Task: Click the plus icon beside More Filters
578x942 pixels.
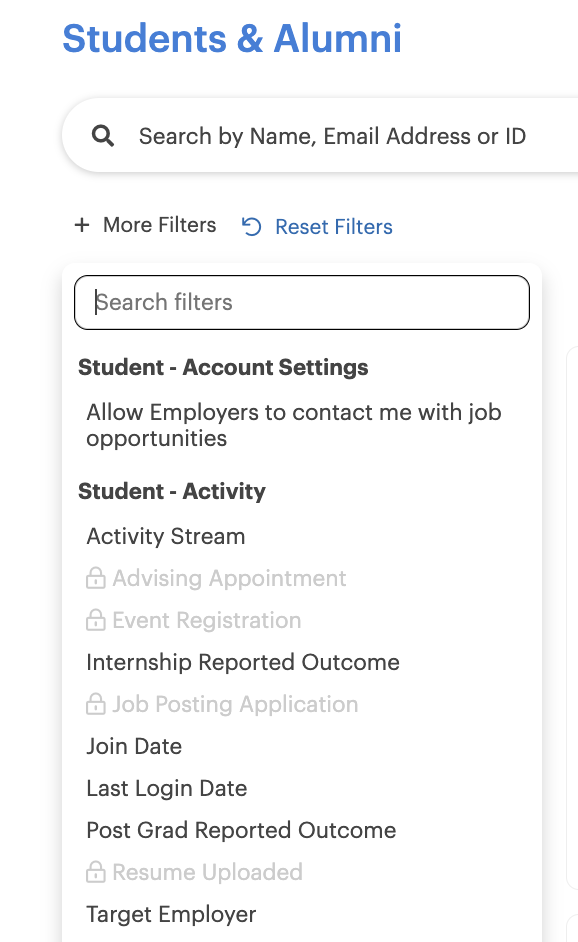Action: (82, 225)
